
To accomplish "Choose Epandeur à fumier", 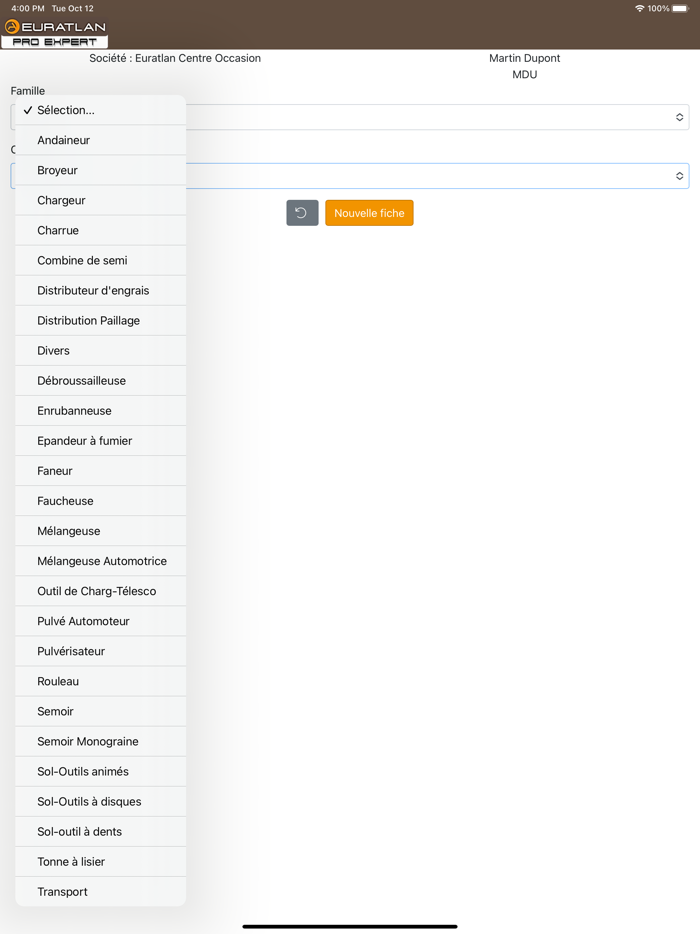I will click(x=100, y=441).
